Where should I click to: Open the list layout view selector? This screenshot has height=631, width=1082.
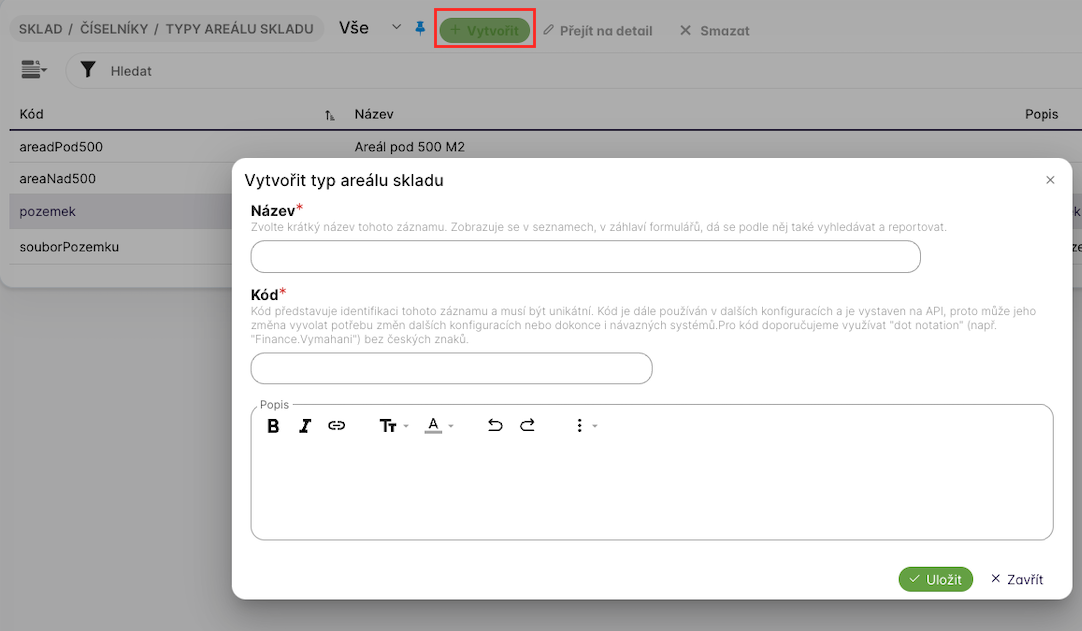34,70
